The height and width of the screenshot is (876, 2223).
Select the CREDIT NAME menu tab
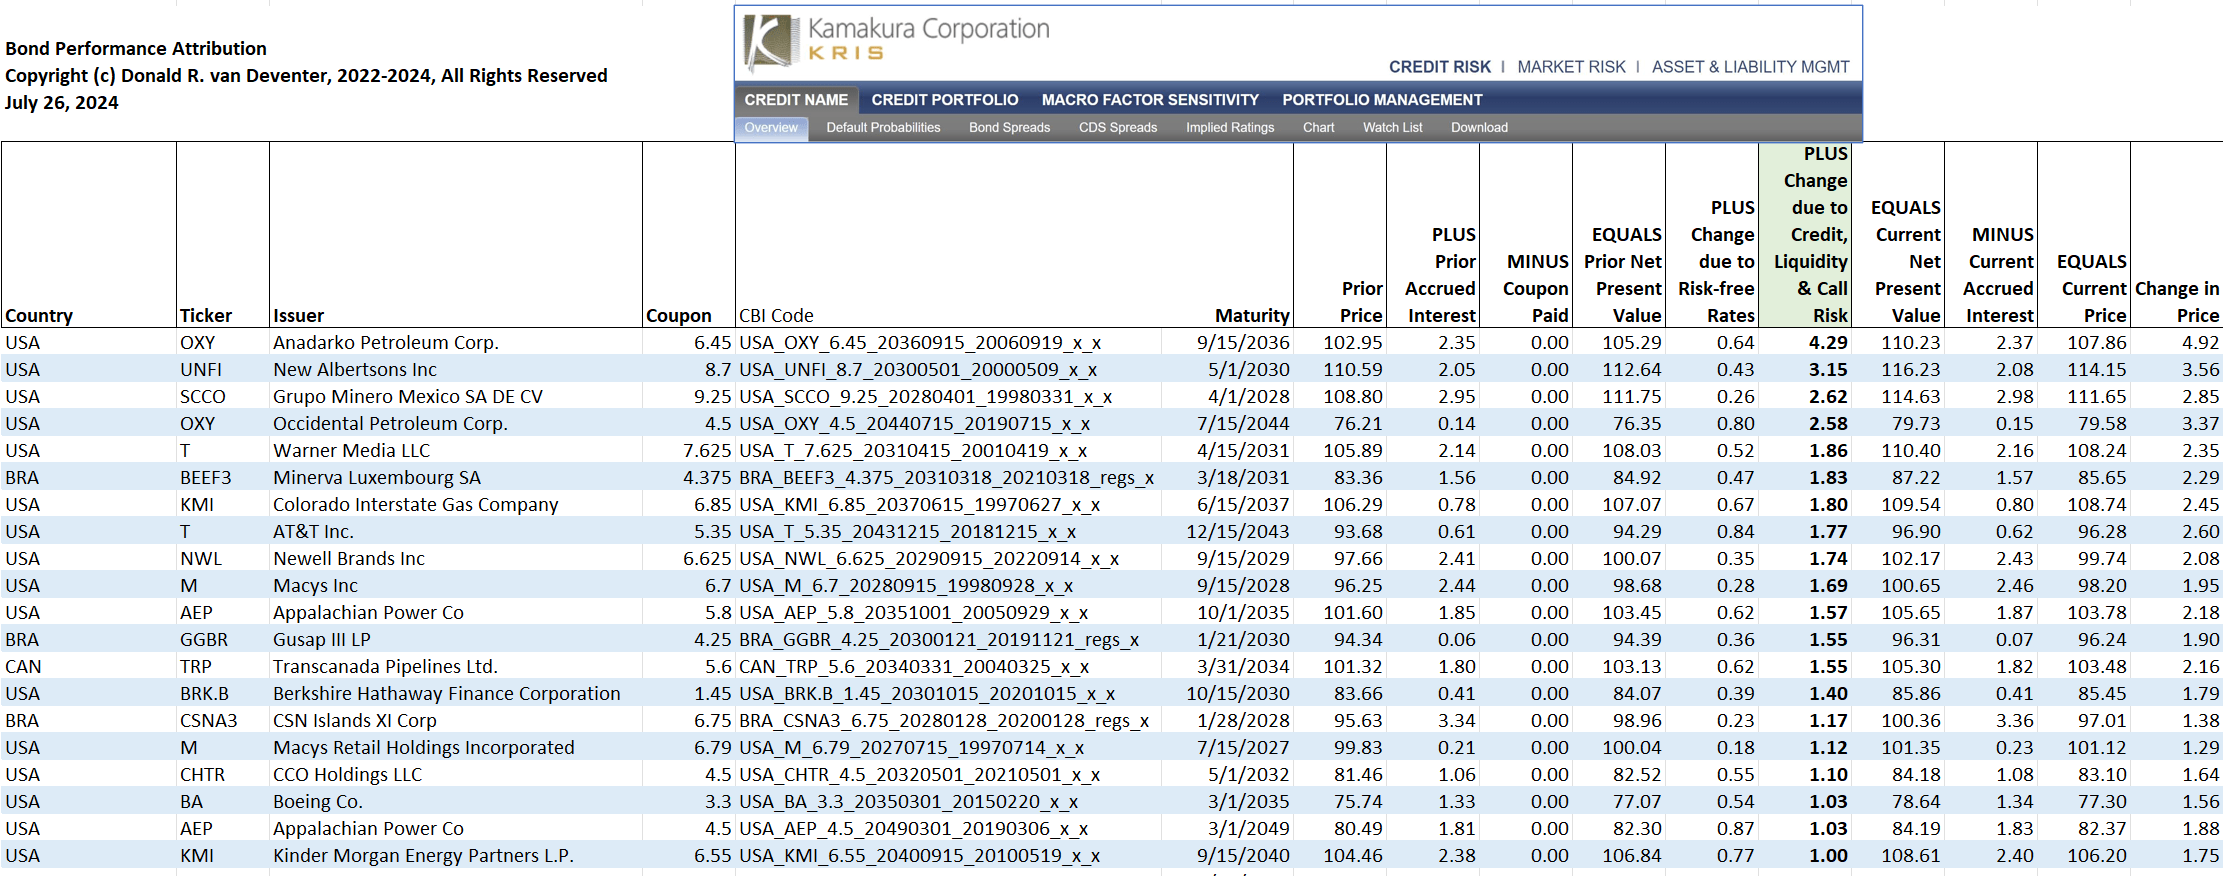(x=796, y=100)
